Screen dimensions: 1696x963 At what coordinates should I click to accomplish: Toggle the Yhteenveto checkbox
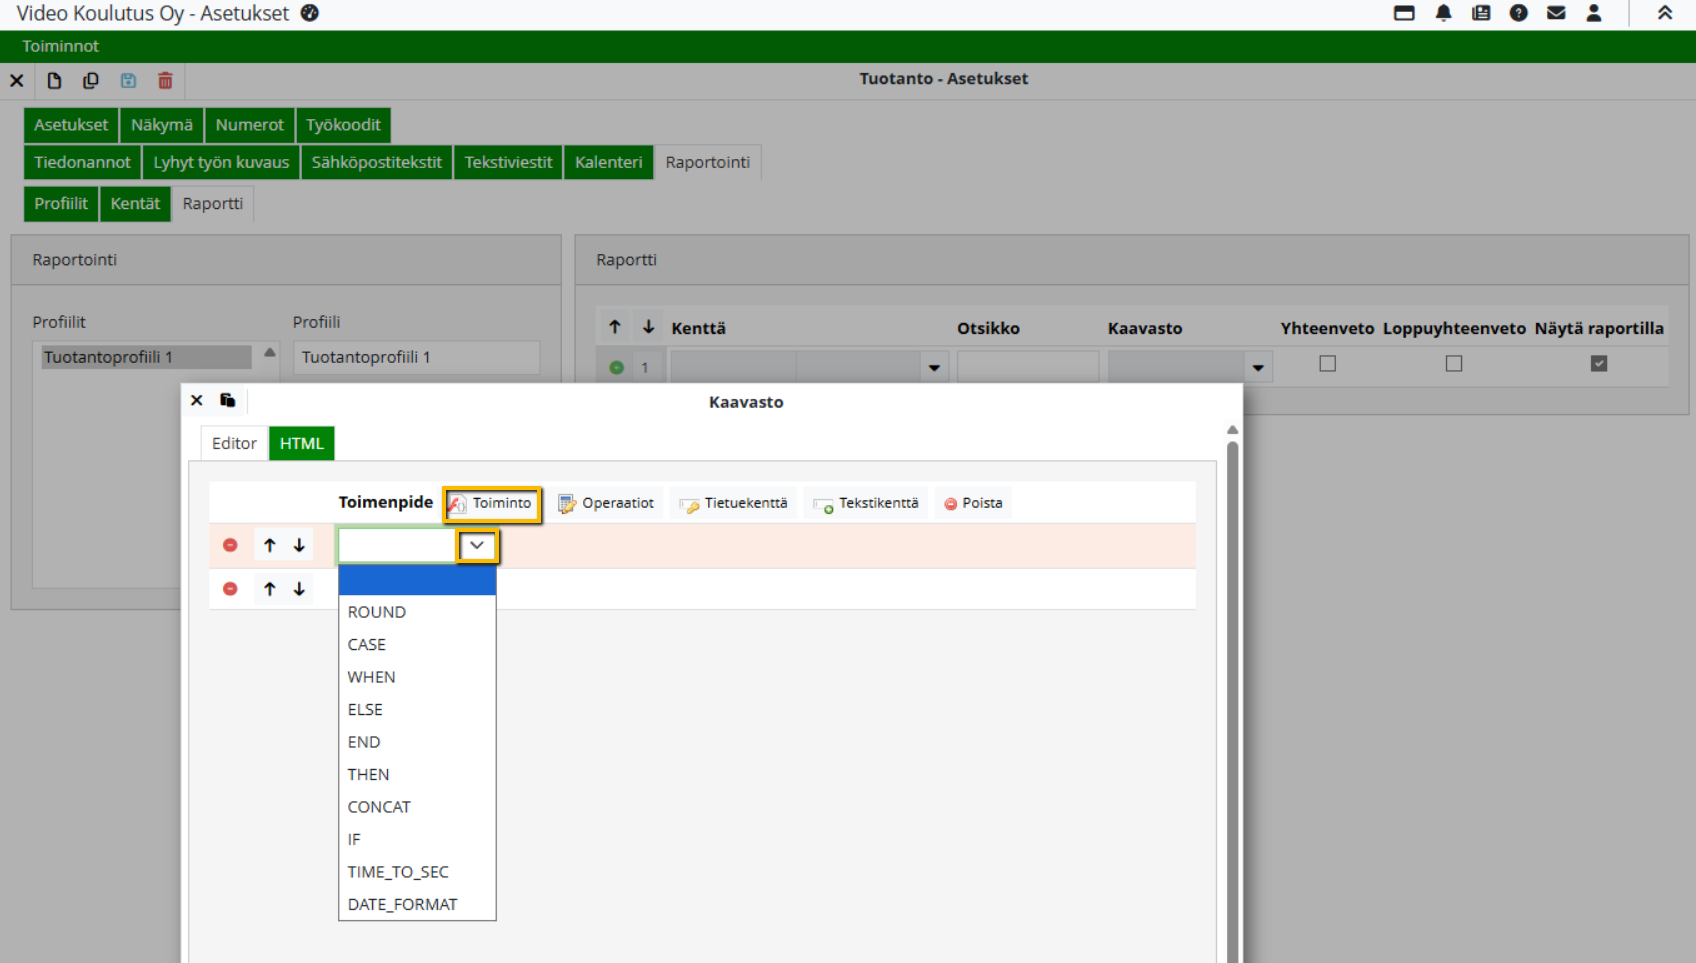tap(1327, 364)
